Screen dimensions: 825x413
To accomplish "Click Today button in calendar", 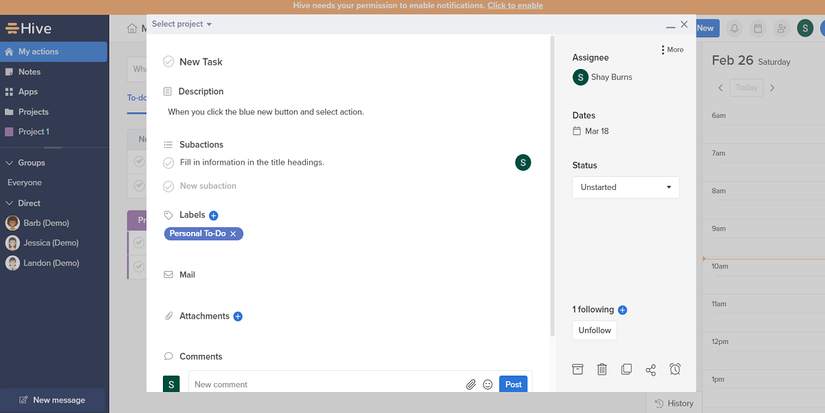I will point(746,88).
